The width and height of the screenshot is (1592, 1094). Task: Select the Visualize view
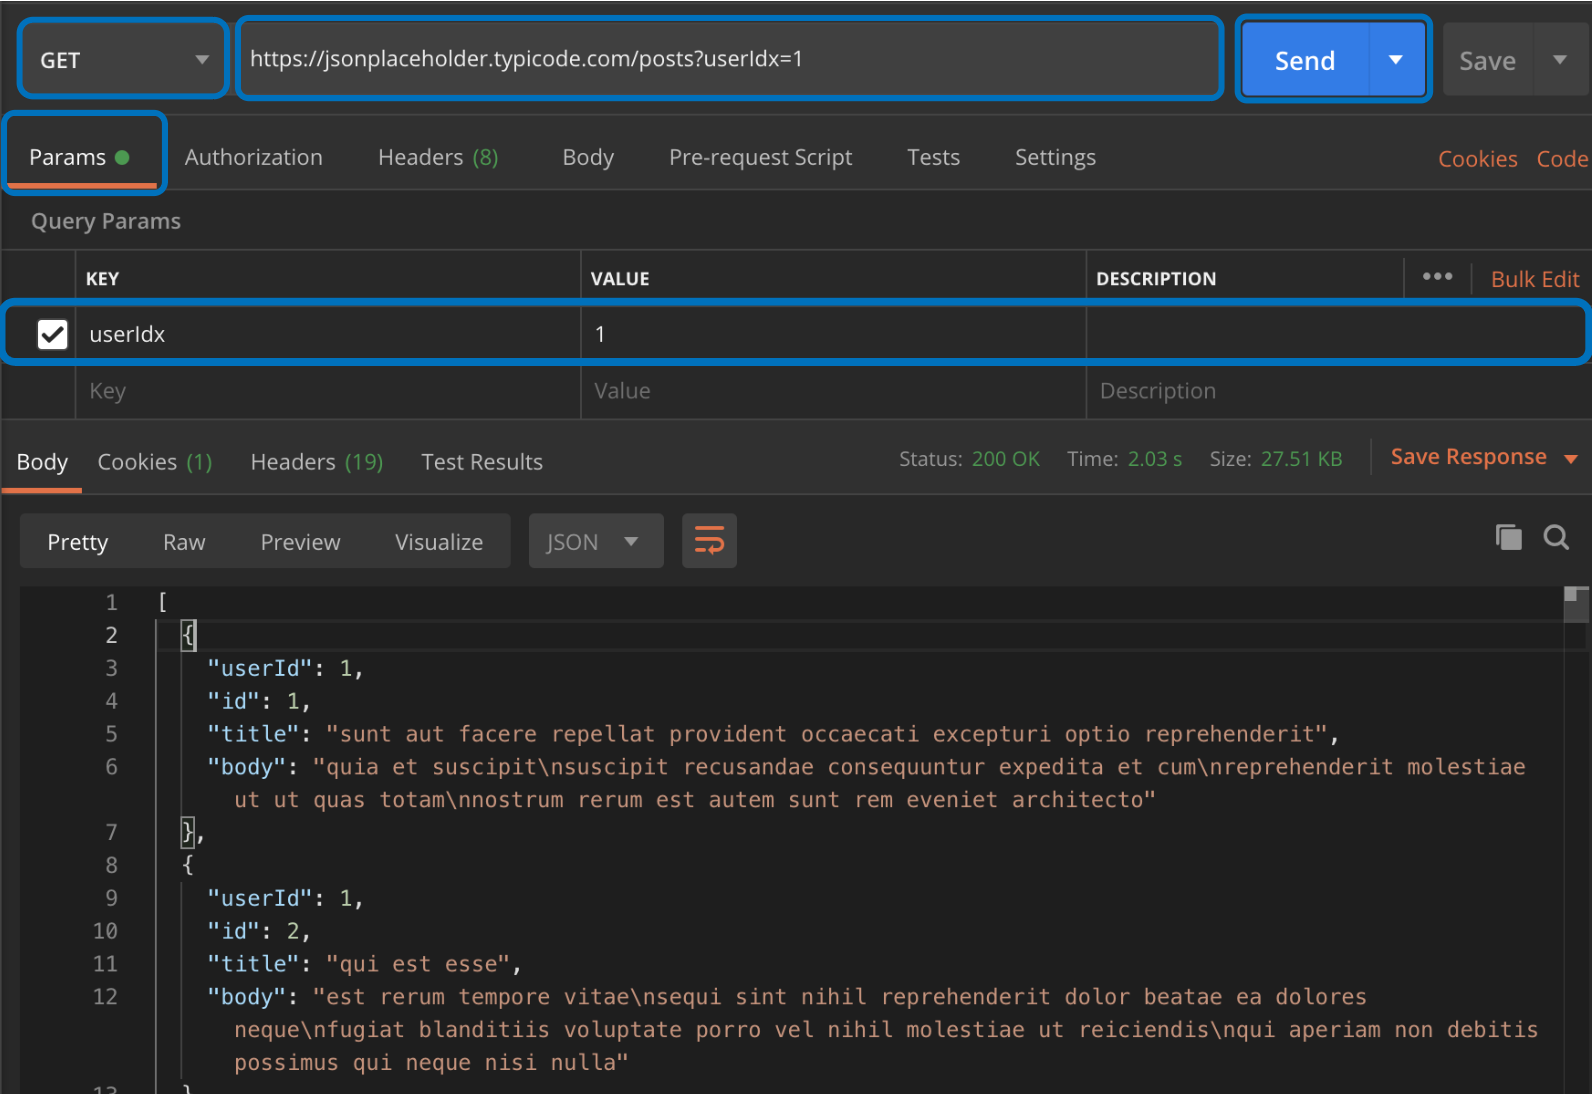[x=439, y=542]
